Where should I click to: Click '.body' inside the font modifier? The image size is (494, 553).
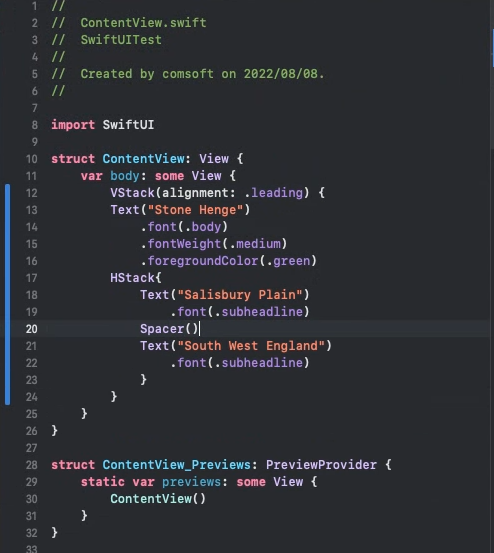[x=203, y=227]
